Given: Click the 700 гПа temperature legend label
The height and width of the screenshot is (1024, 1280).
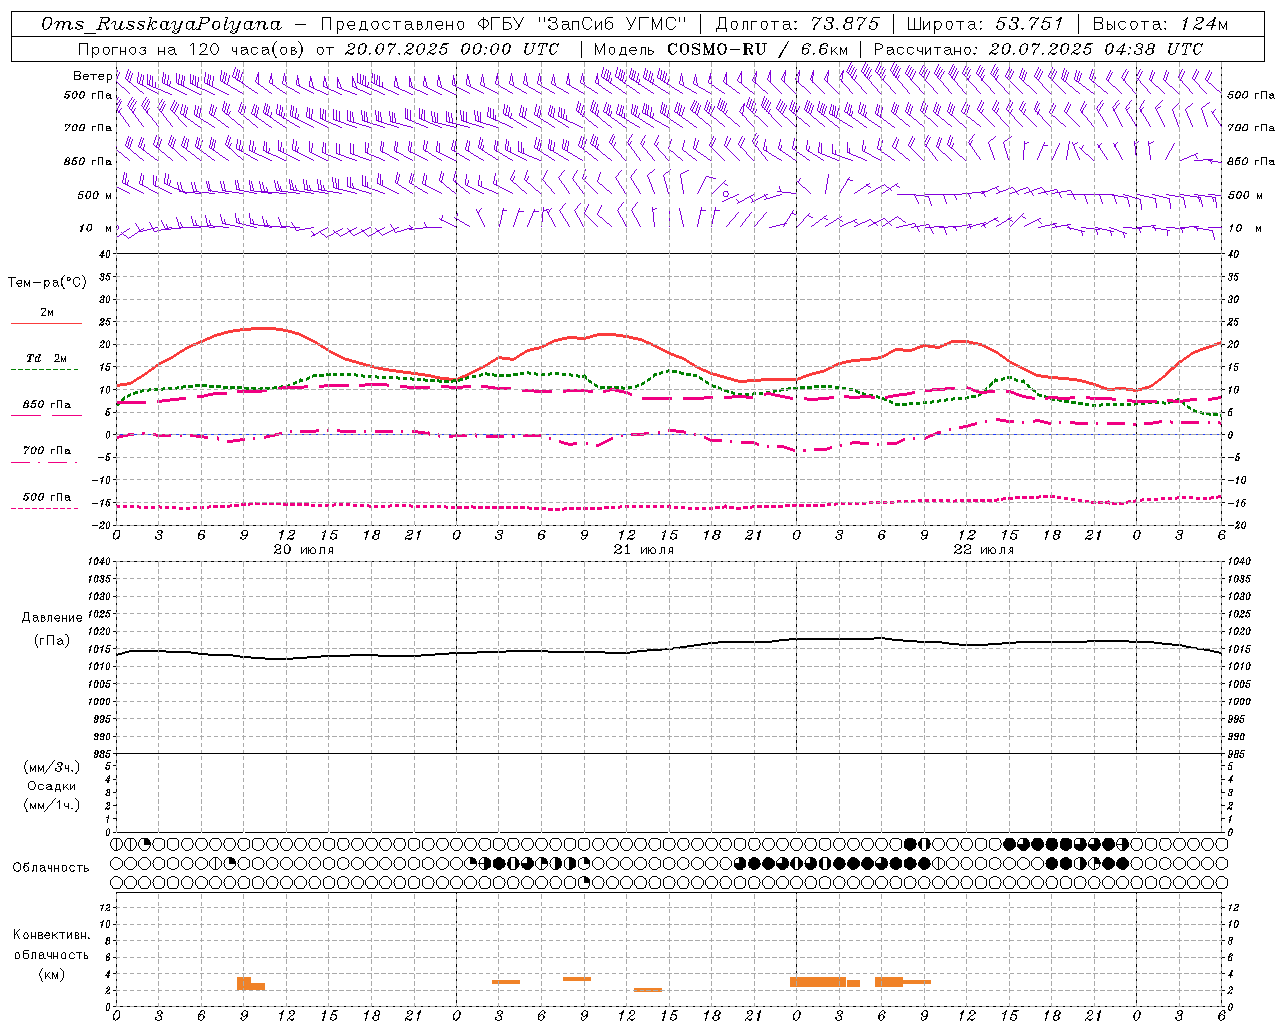Looking at the screenshot, I should point(46,450).
